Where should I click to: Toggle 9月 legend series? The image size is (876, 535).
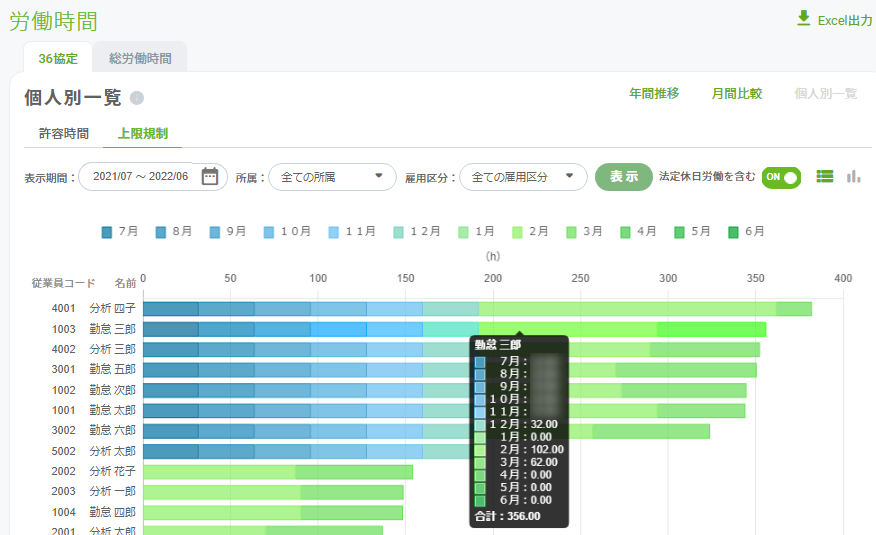pos(228,231)
